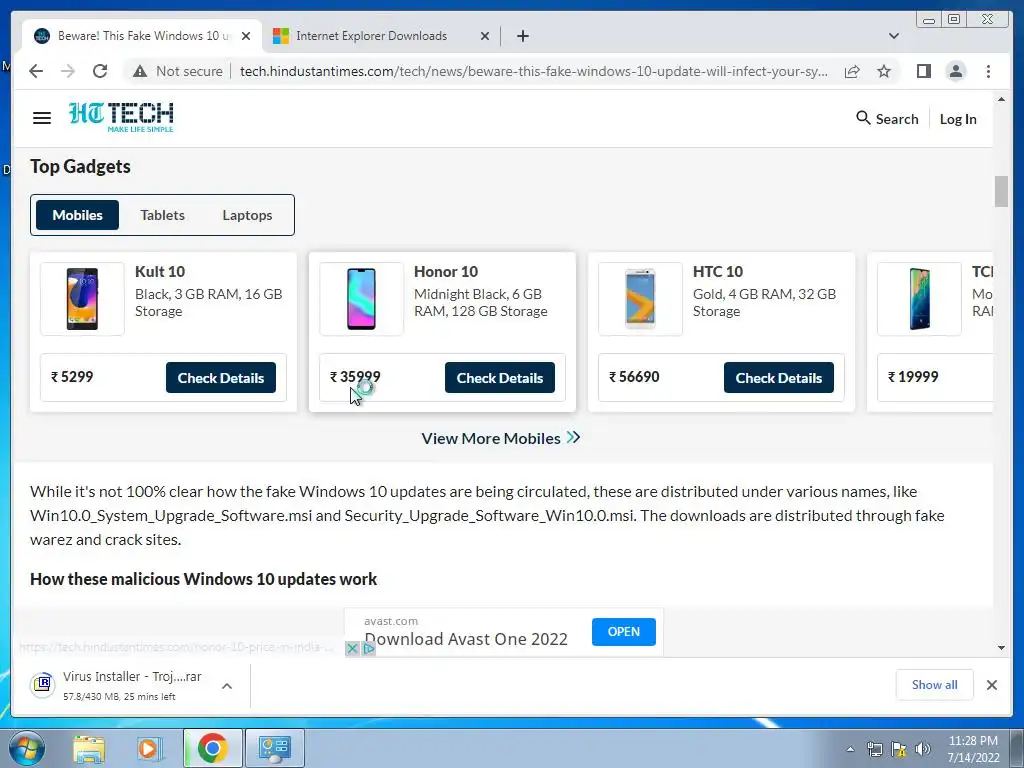
Task: Click Chrome icon in taskbar
Action: click(x=212, y=748)
